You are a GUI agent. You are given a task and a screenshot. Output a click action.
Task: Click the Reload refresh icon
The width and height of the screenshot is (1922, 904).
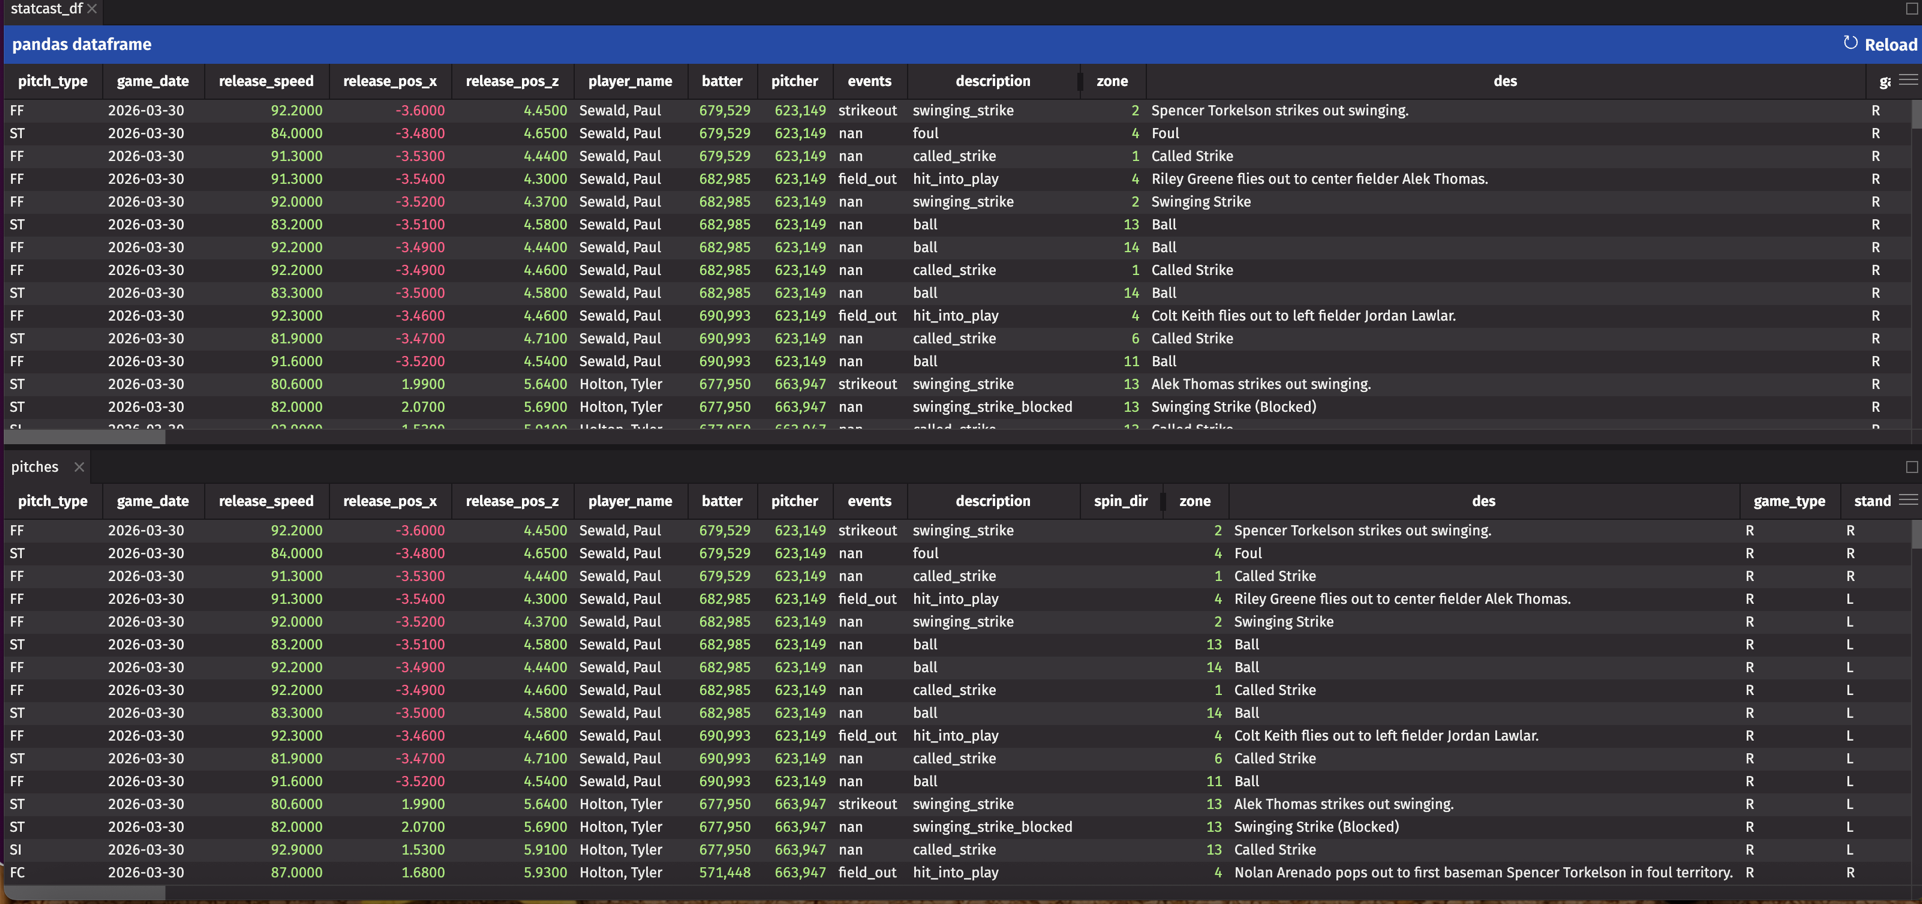1850,43
